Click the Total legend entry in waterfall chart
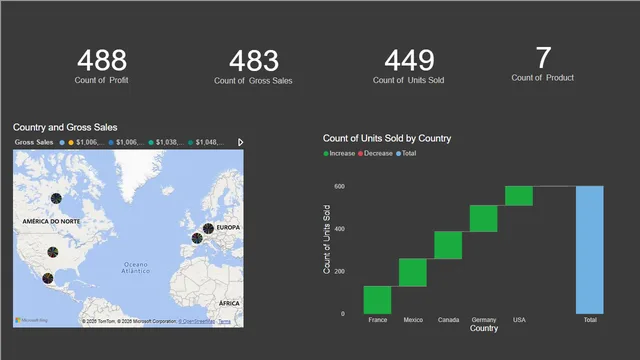640x360 pixels. pyautogui.click(x=406, y=153)
